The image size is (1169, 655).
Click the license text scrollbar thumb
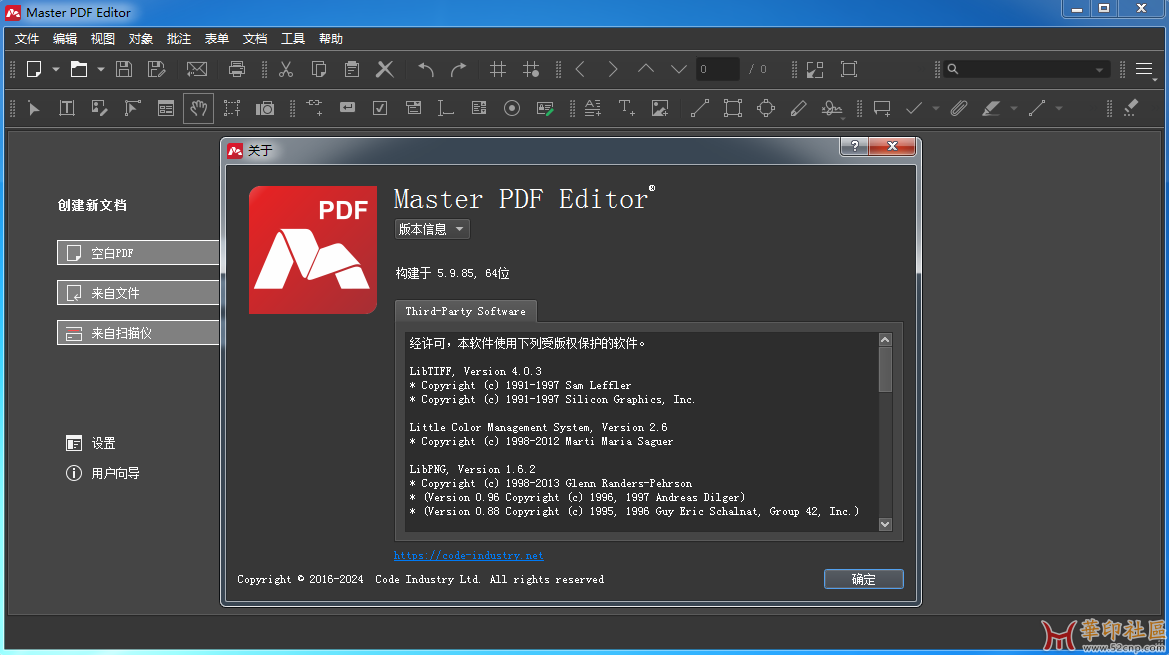click(885, 370)
